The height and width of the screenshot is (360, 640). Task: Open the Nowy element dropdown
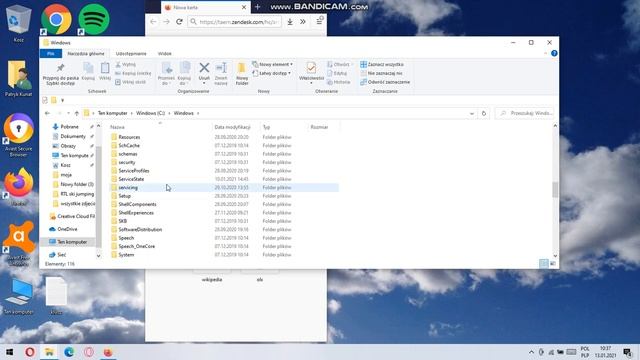pyautogui.click(x=272, y=64)
